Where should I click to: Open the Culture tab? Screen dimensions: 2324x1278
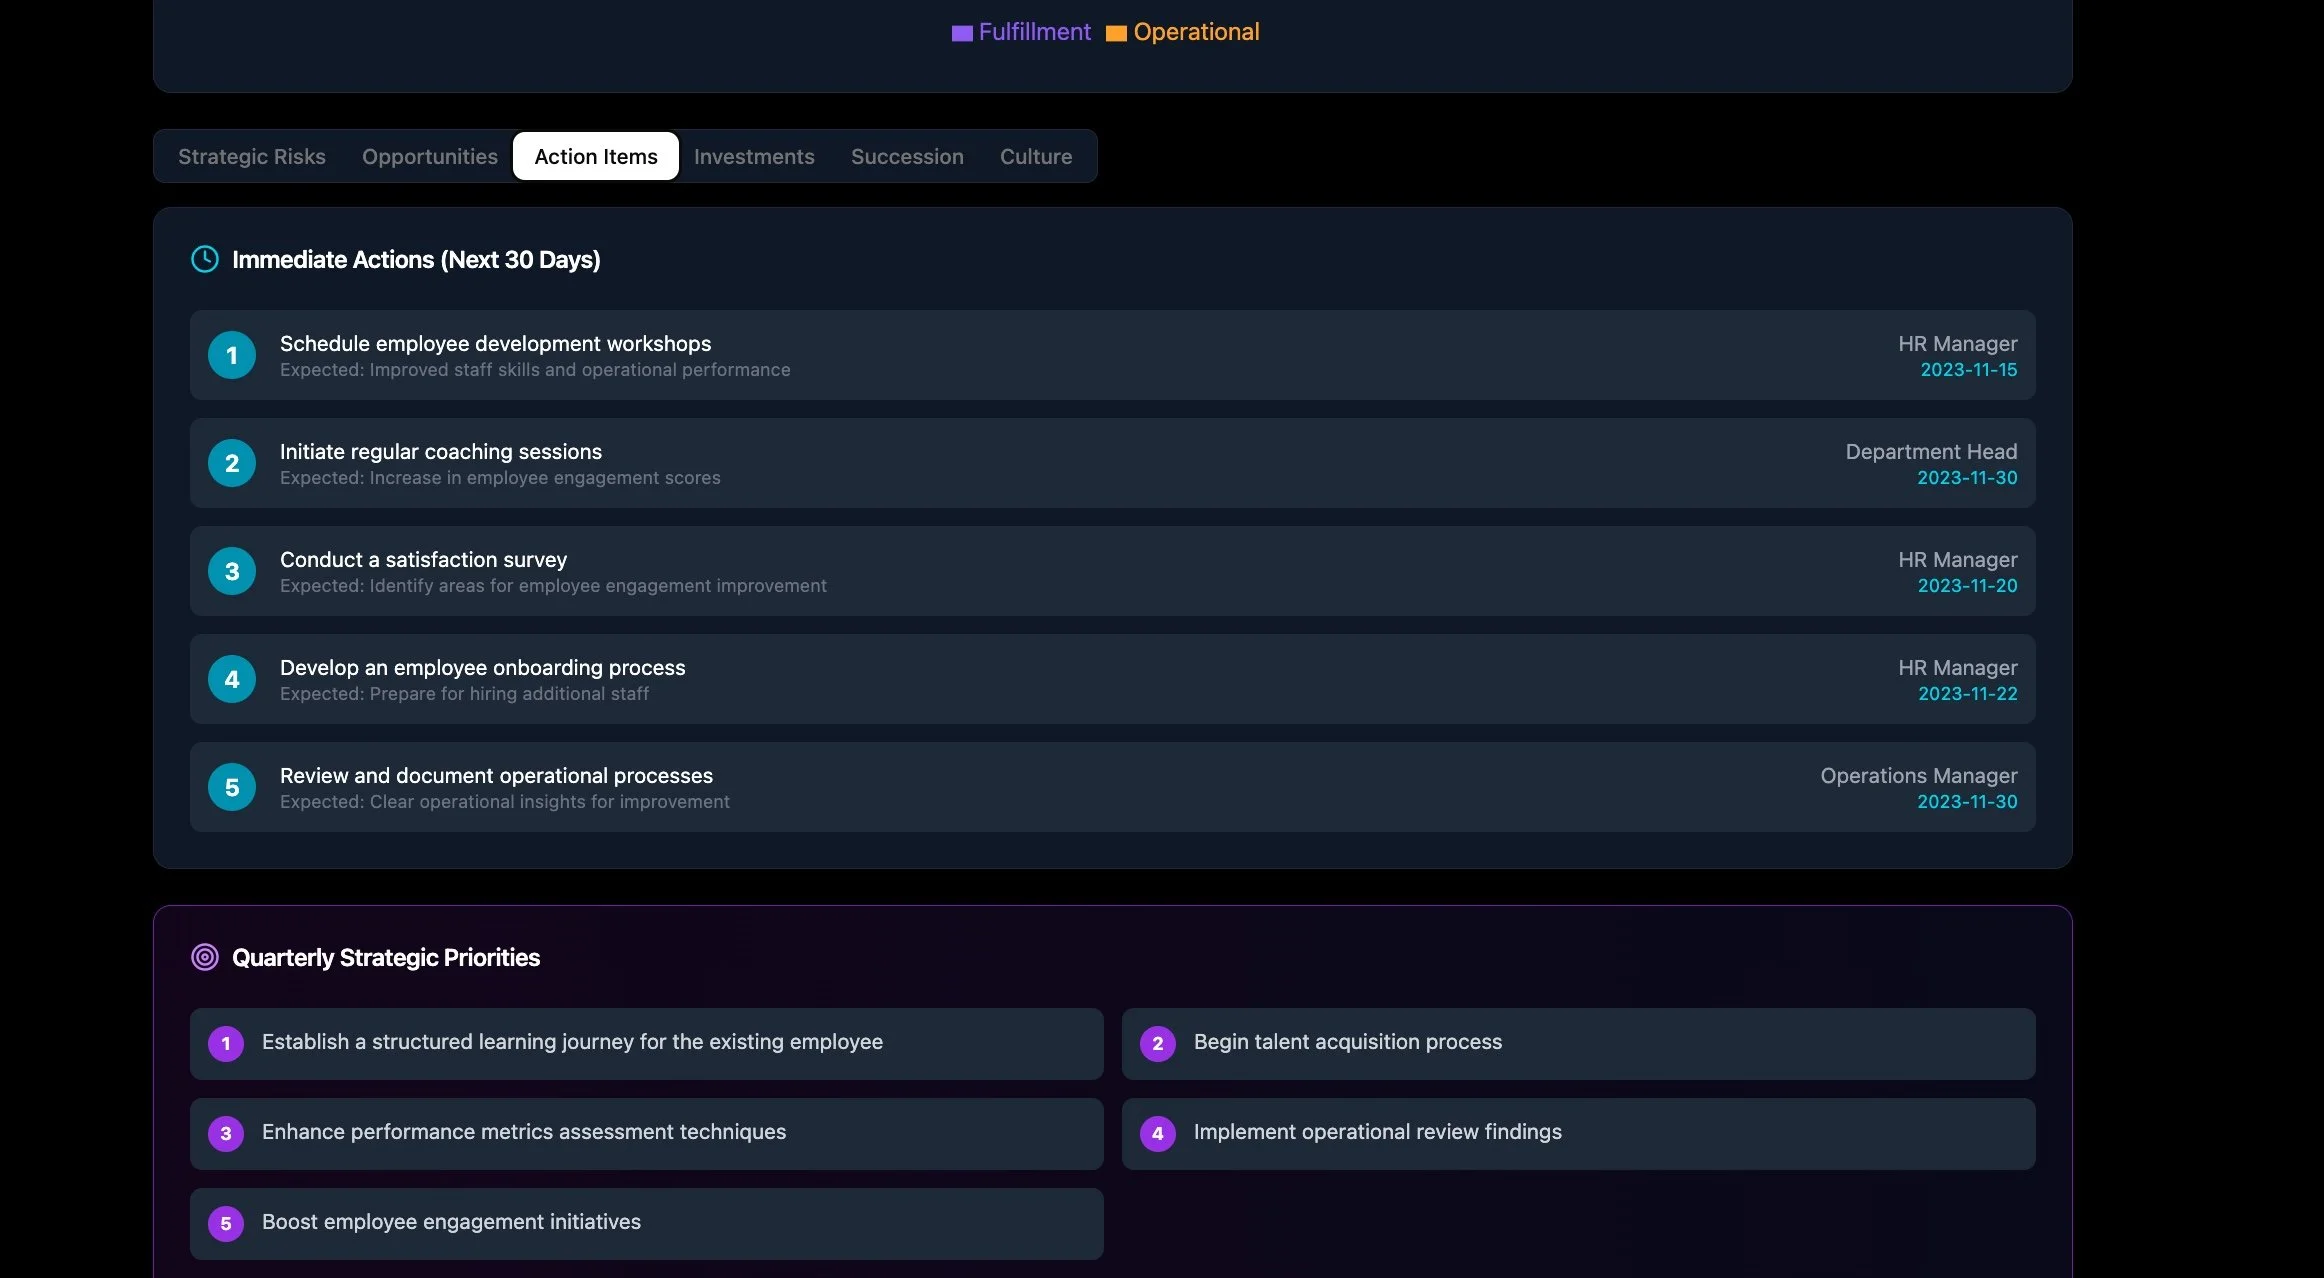click(x=1036, y=157)
